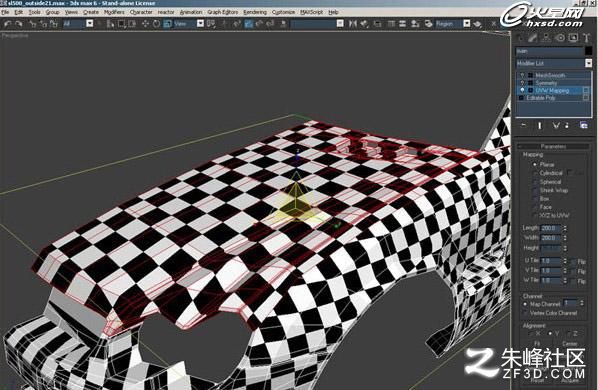The image size is (598, 390).
Task: Open the Utilities hammer panel tab
Action: pos(586,37)
